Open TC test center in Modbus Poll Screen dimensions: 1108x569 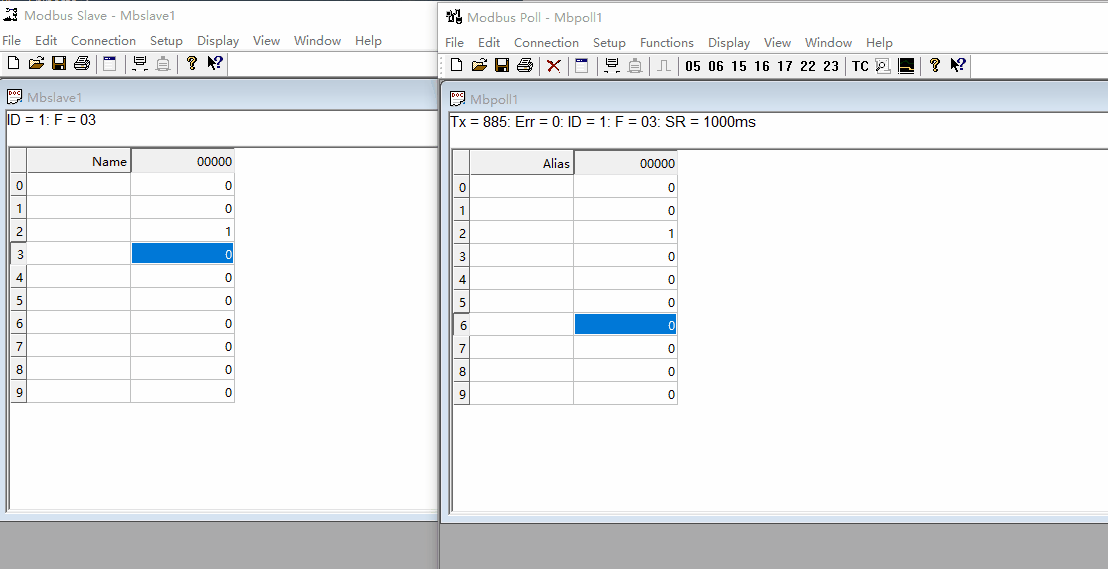860,67
